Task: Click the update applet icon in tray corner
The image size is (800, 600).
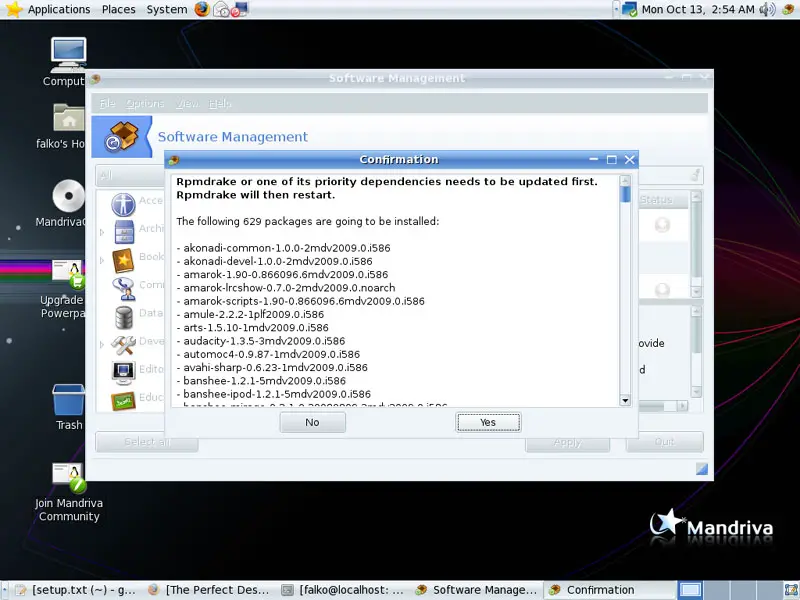Action: tap(788, 9)
